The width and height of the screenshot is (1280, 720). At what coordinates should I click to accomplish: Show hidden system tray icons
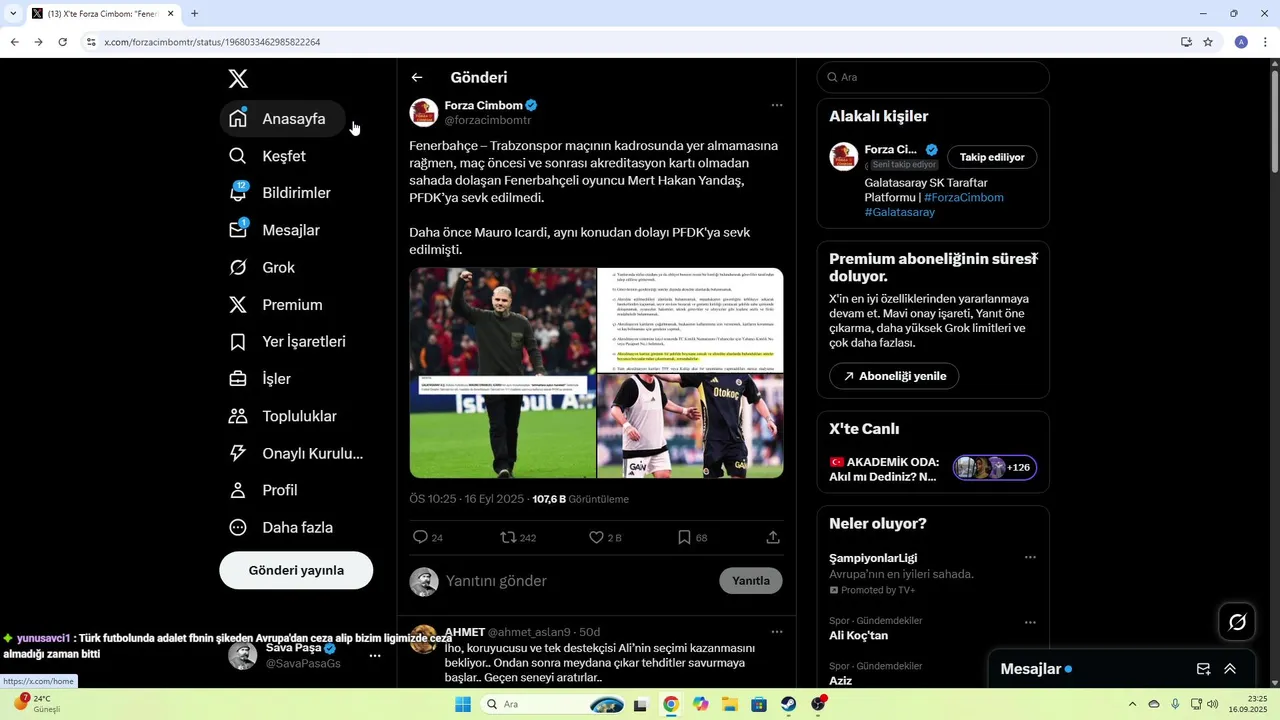1132,704
